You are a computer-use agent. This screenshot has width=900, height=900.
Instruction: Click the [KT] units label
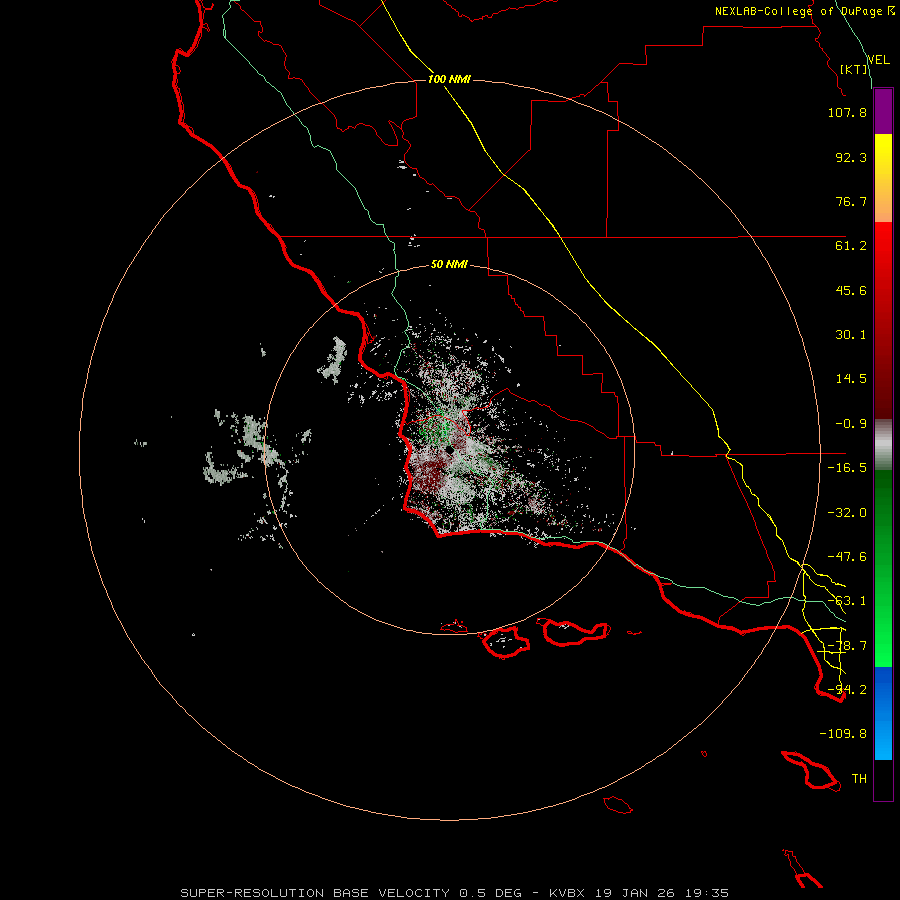pyautogui.click(x=854, y=69)
